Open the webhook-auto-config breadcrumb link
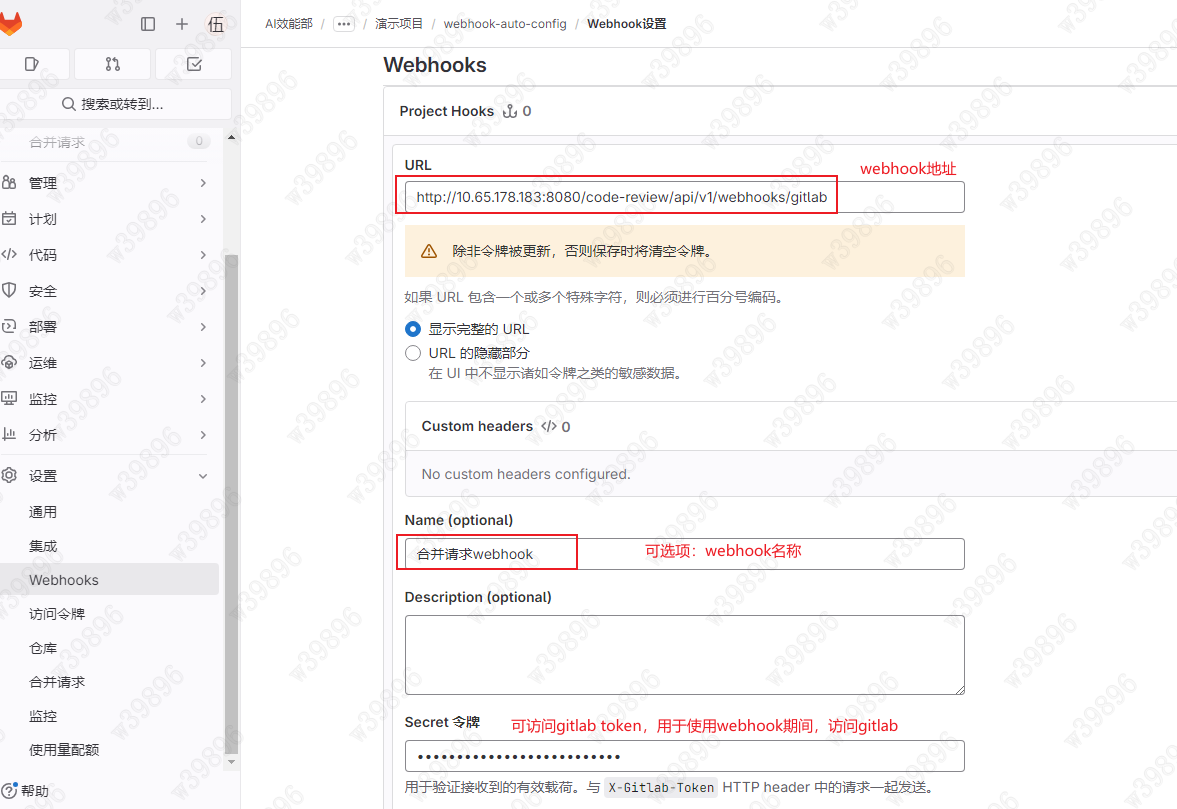 [505, 23]
